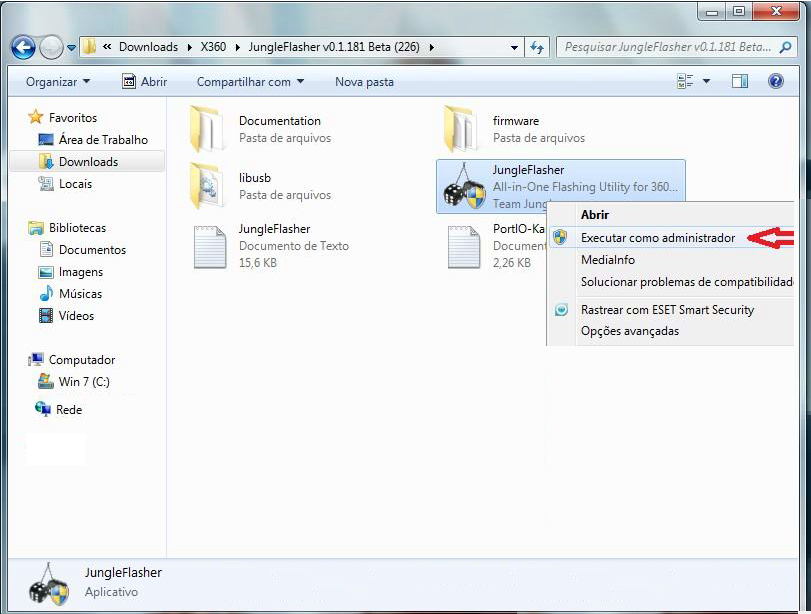
Task: Open Help with the question mark icon
Action: click(776, 81)
